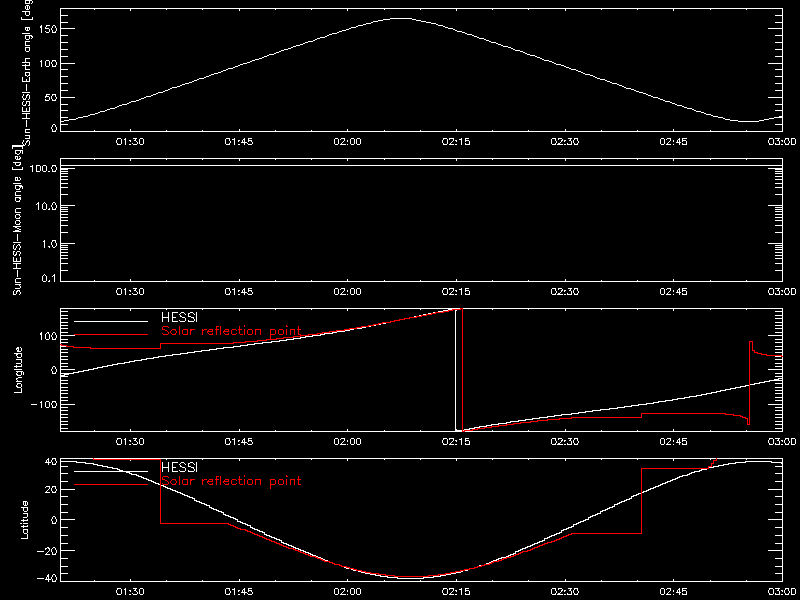Screen dimensions: 800x600
Task: Click the HESSI legend text in Longitude plot
Action: coord(179,318)
